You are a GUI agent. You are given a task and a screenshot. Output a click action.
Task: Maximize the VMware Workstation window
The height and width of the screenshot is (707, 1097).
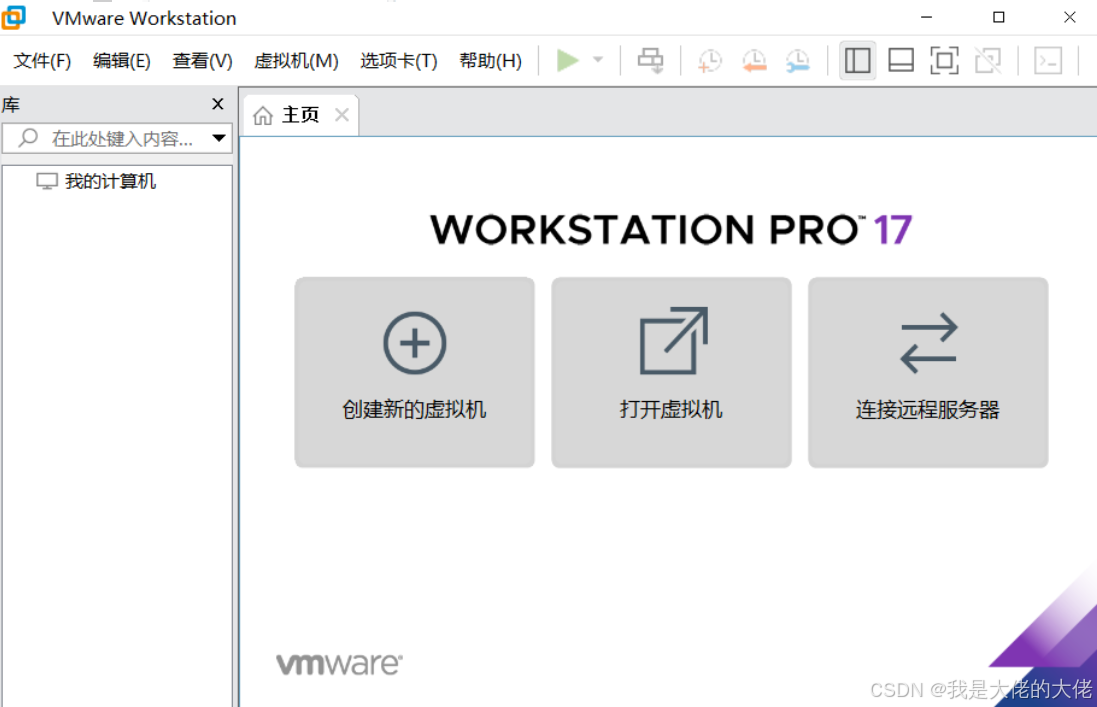coord(998,17)
